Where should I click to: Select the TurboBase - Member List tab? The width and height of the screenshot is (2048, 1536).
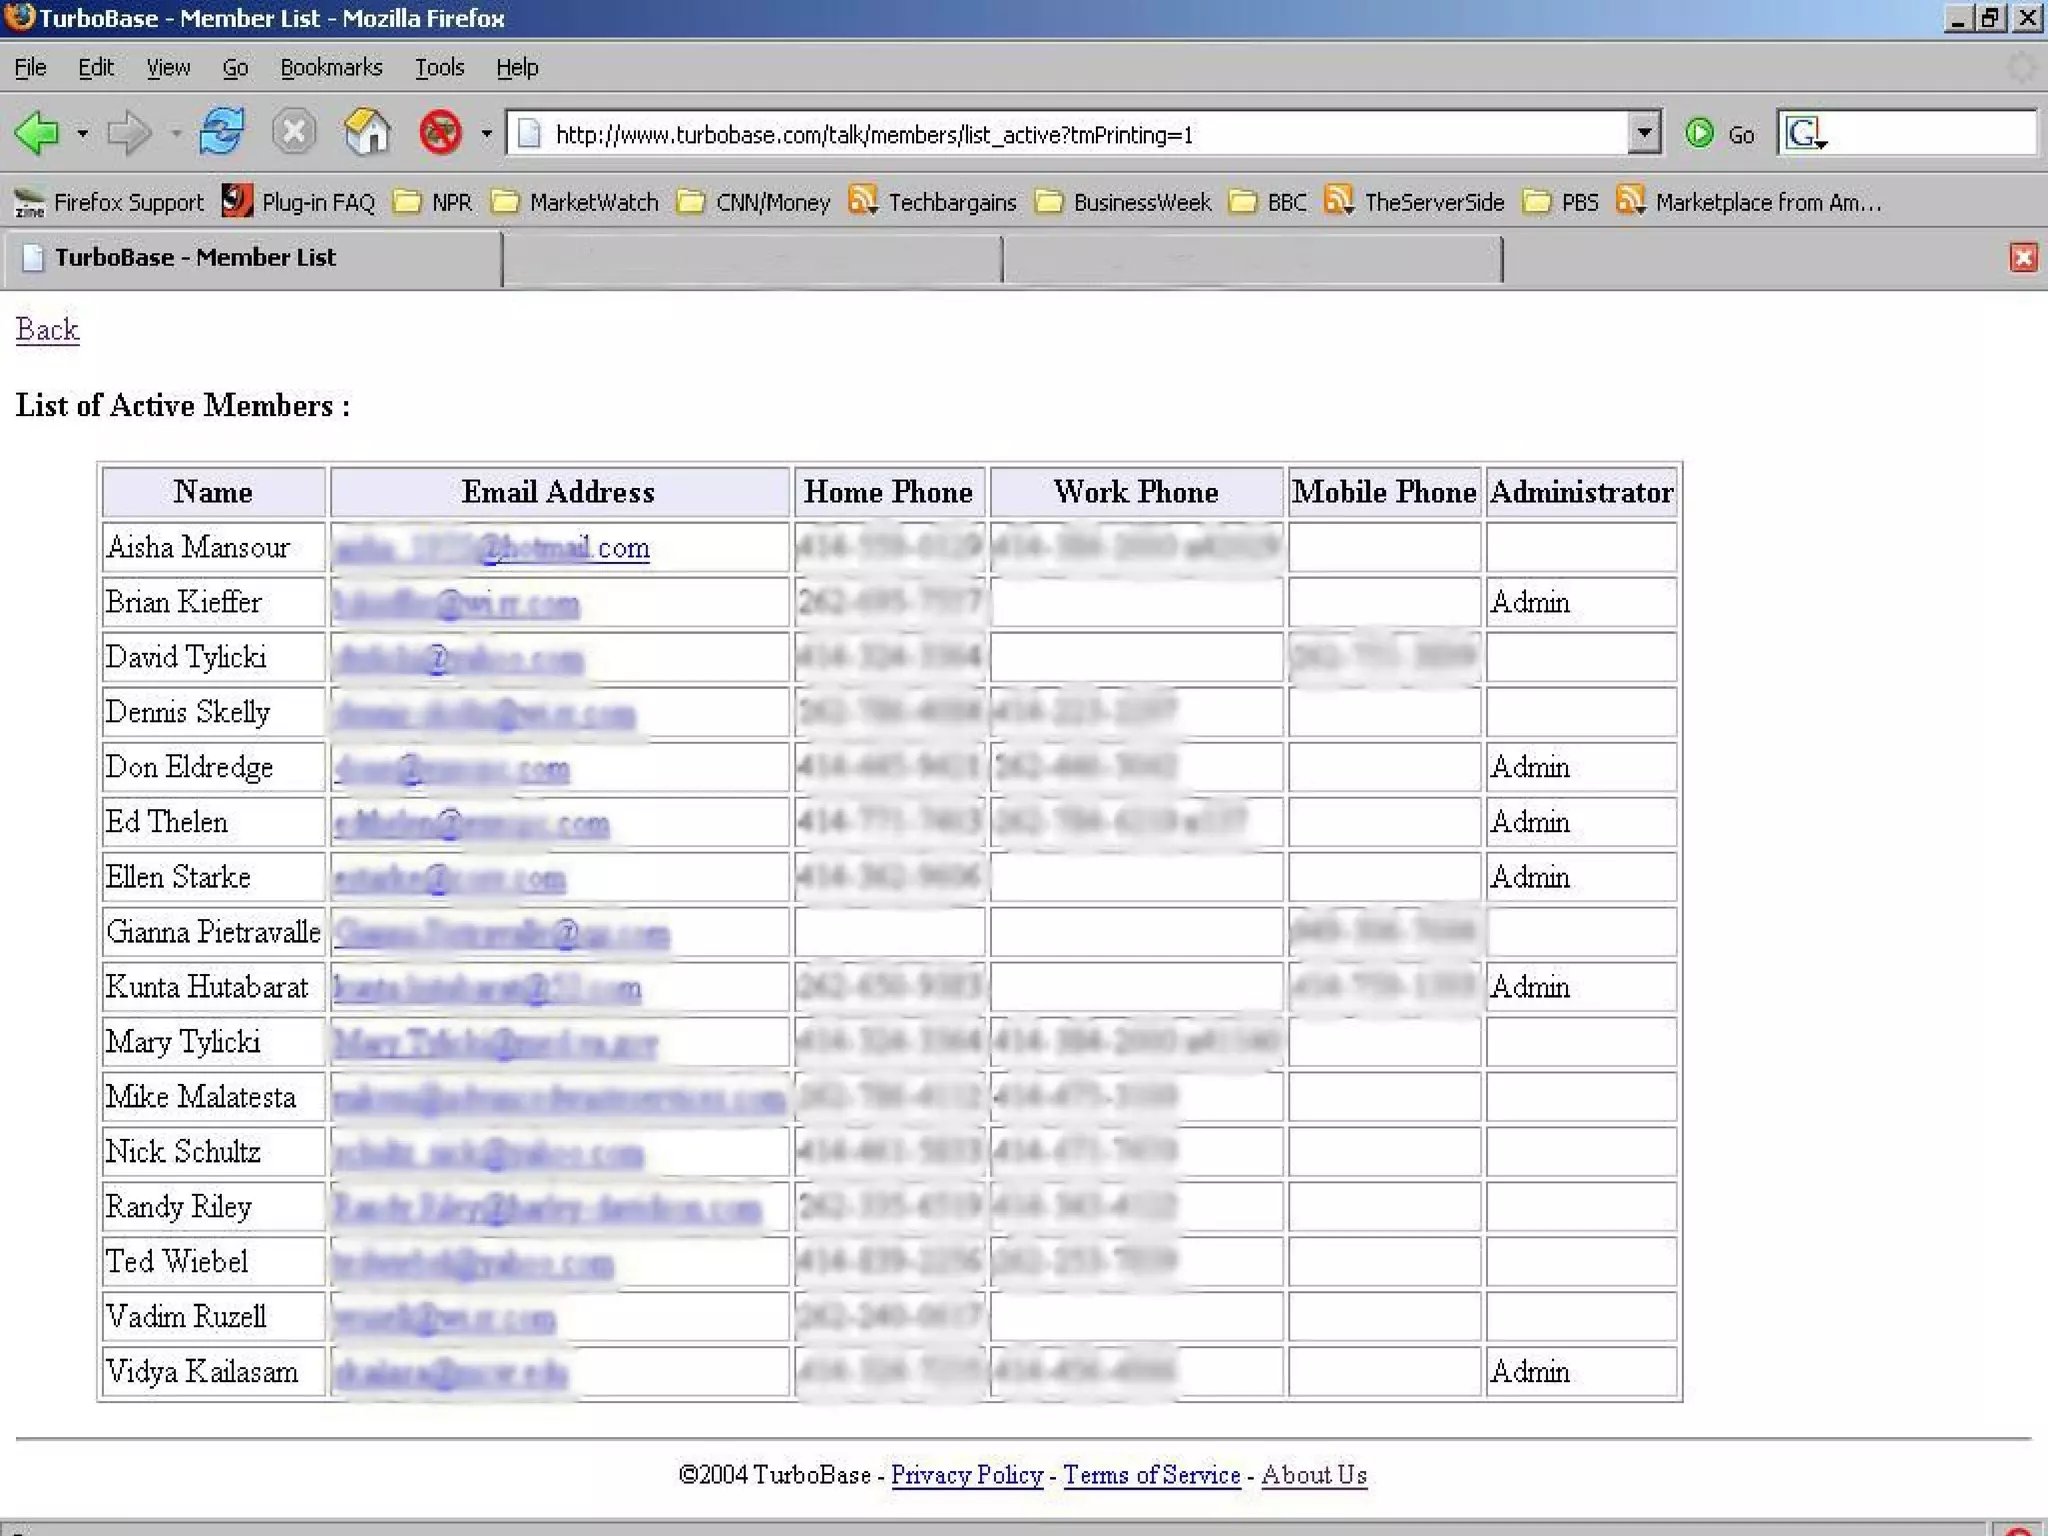195,258
